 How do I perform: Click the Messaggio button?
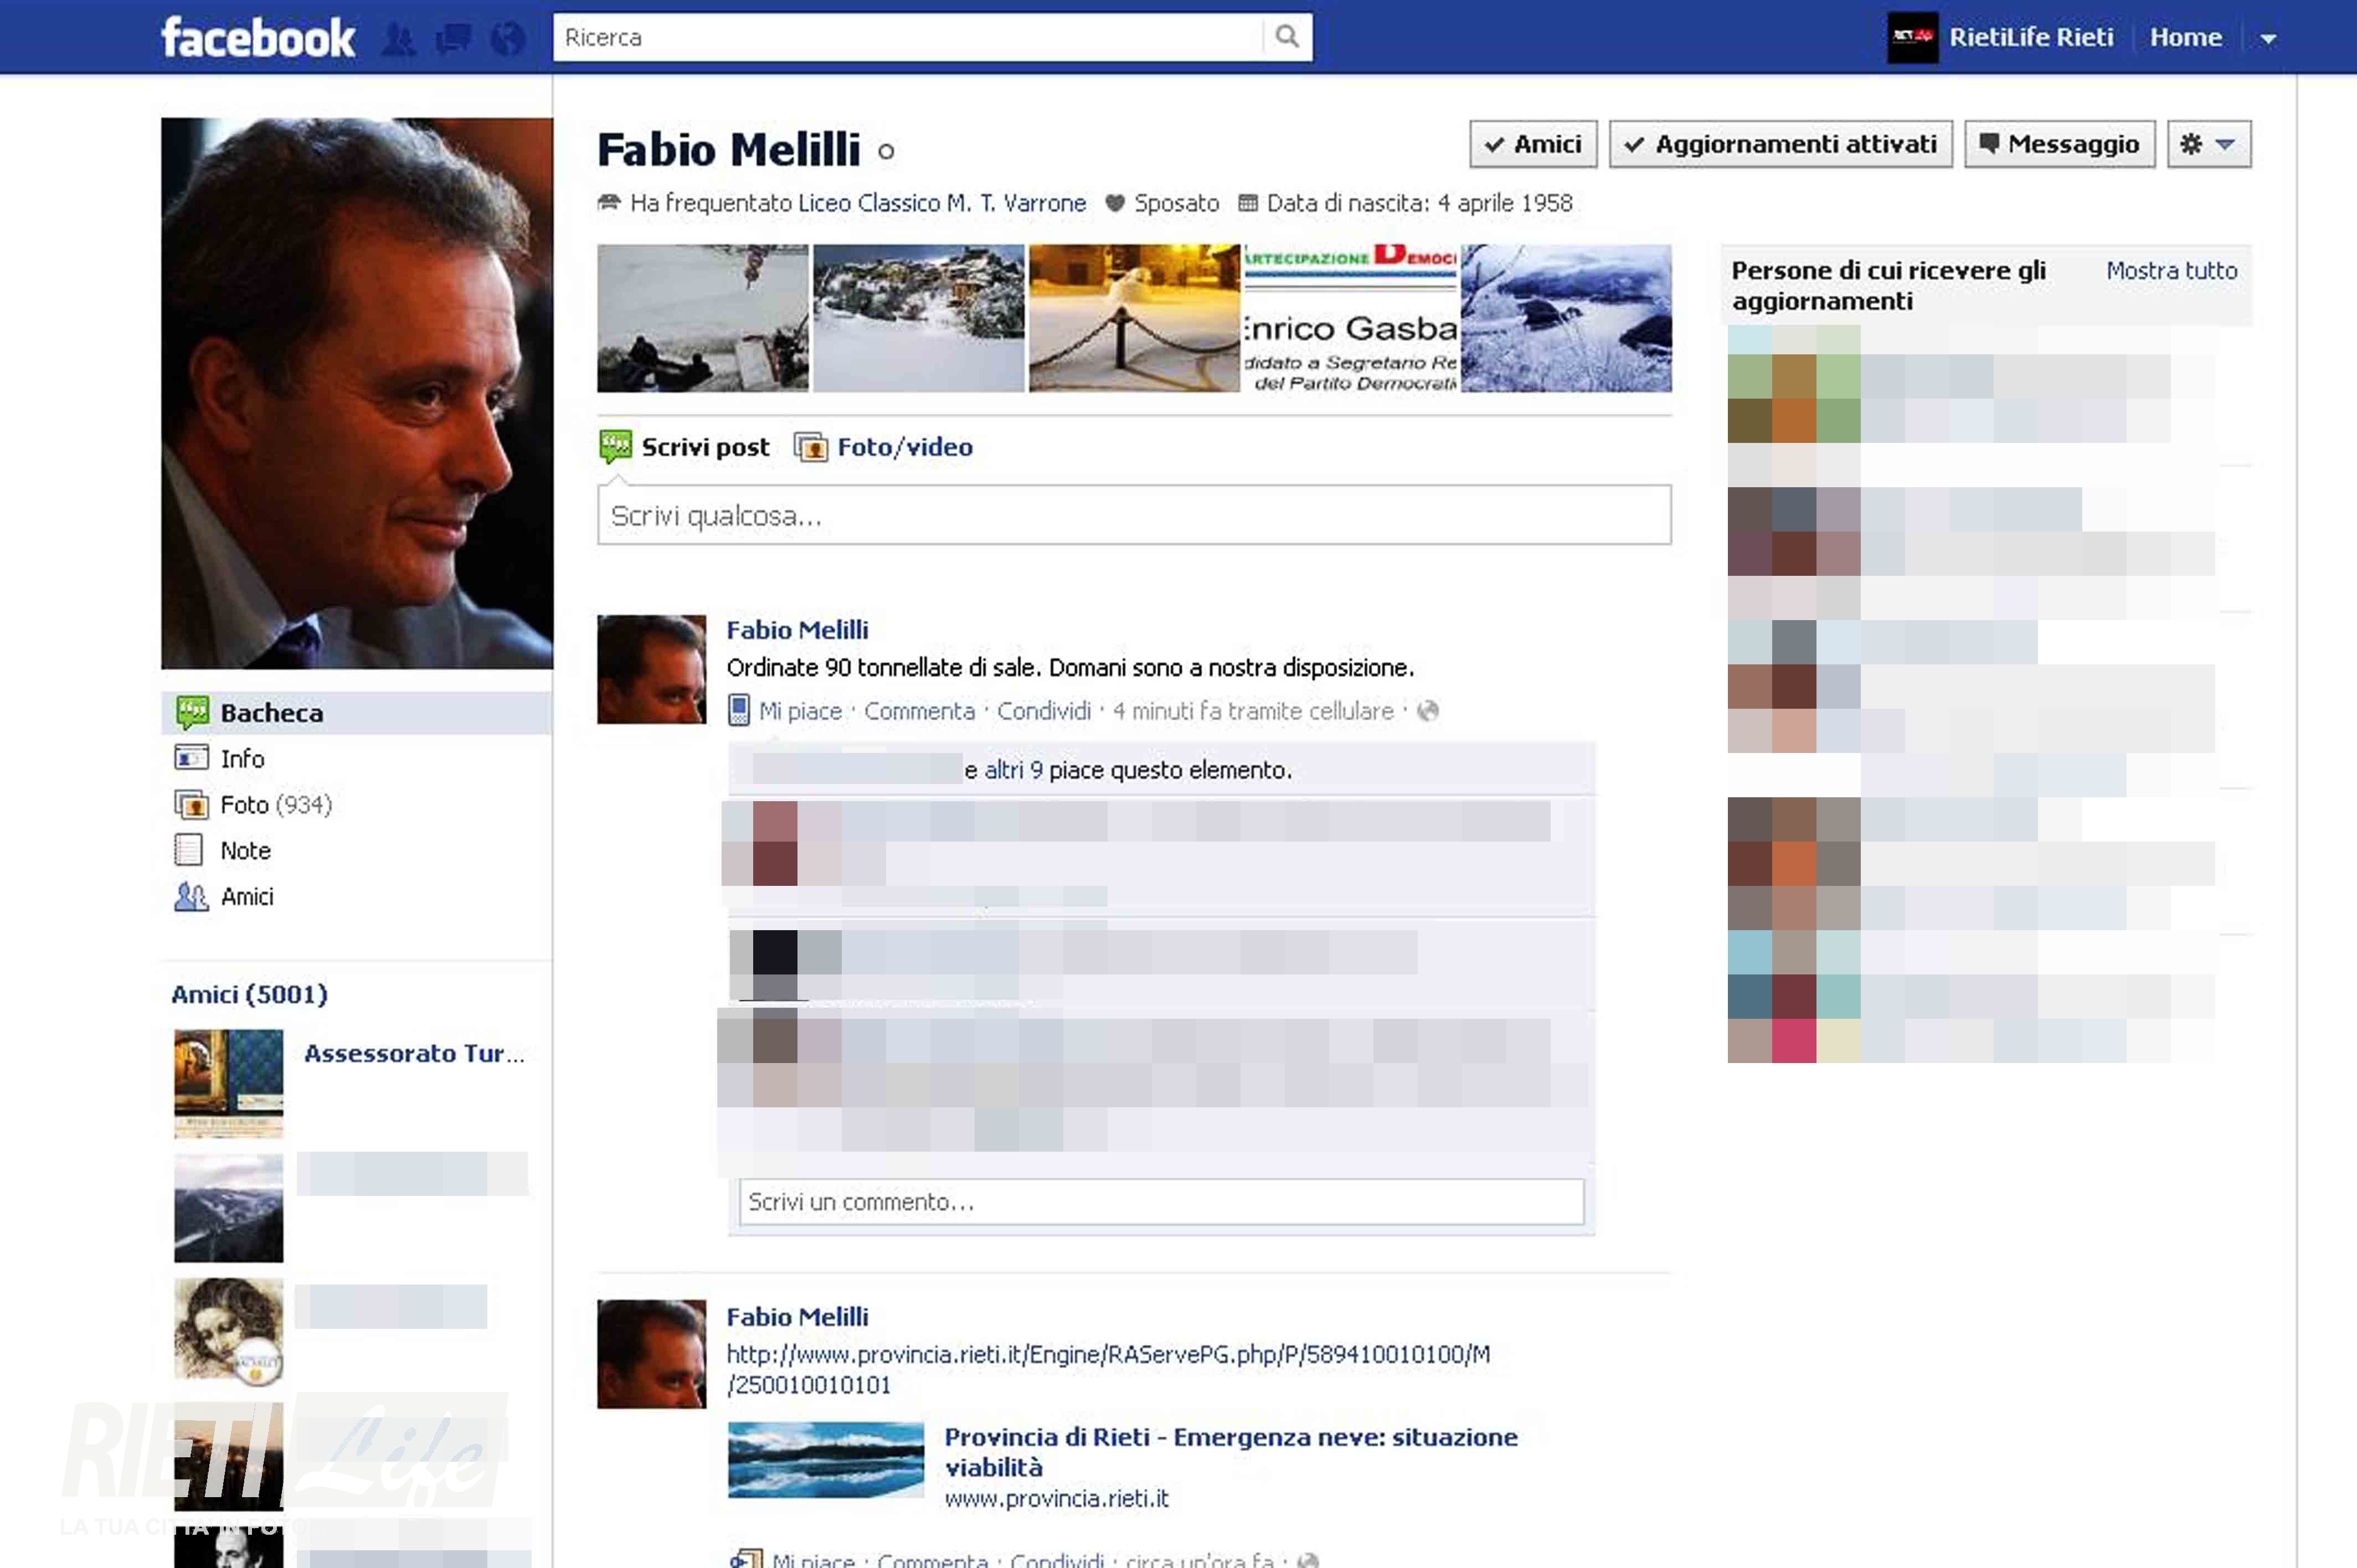(2059, 144)
